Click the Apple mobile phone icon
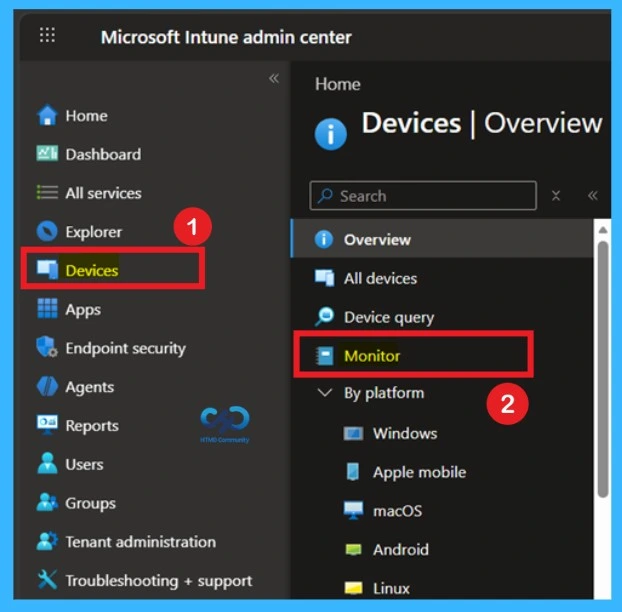 click(353, 472)
